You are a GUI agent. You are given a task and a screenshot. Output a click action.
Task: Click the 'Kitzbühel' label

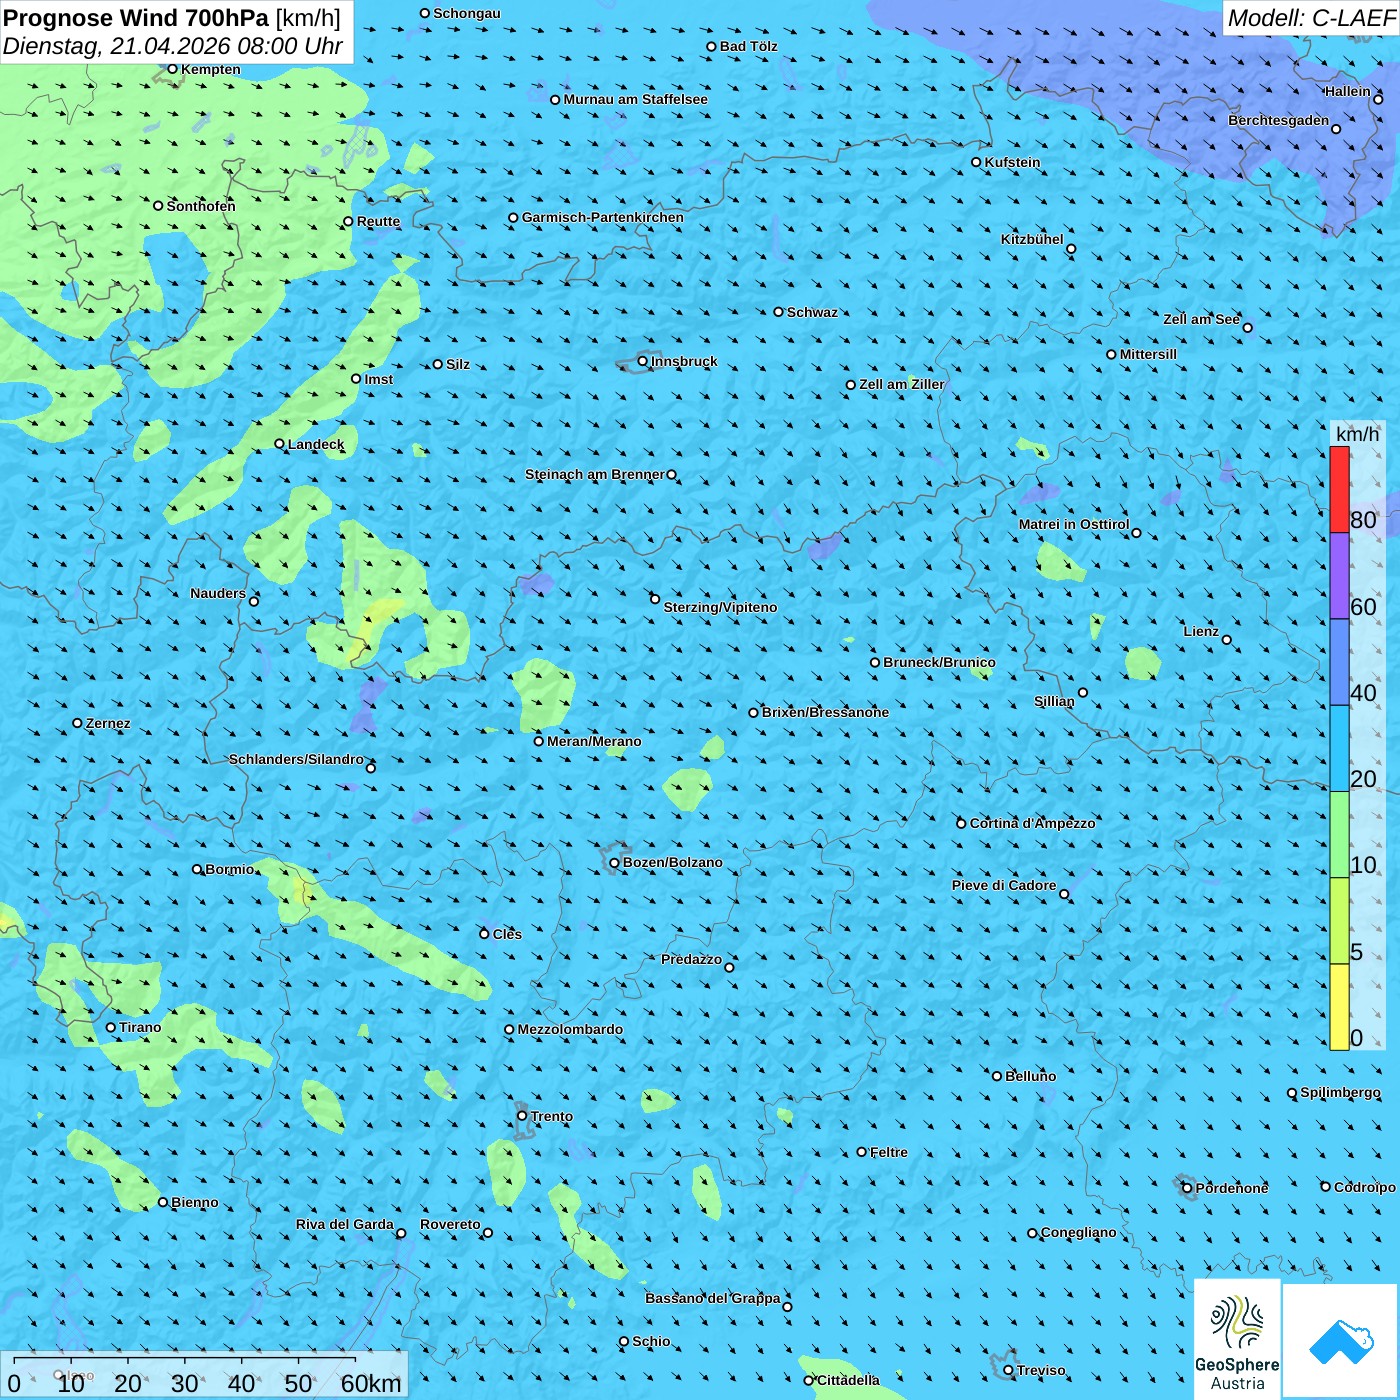pyautogui.click(x=1032, y=239)
